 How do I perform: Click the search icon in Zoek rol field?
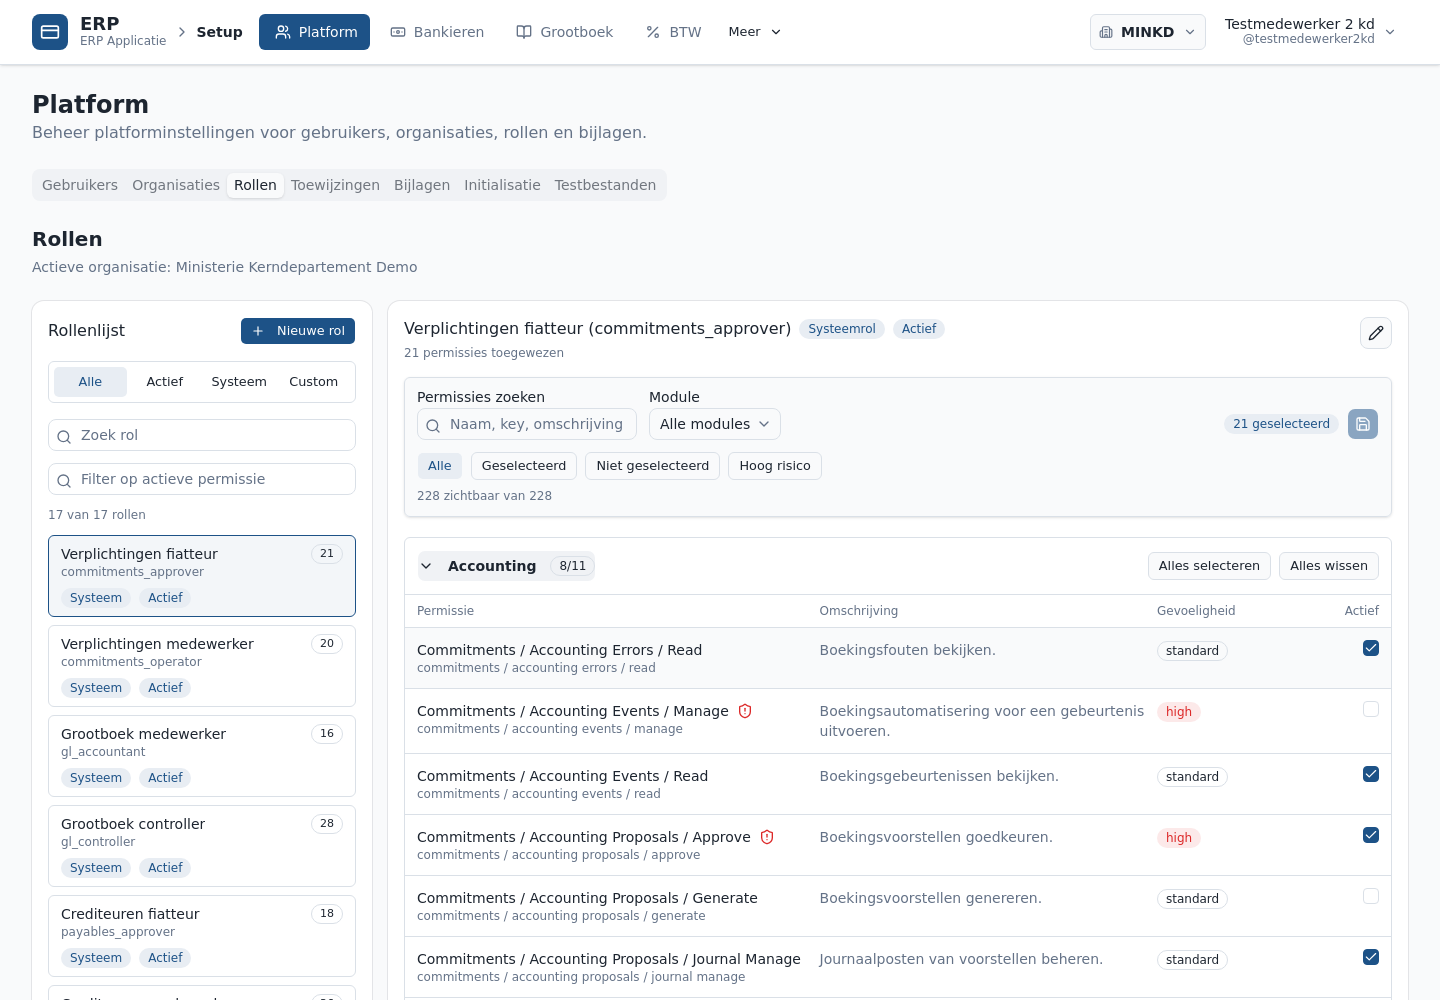click(x=64, y=436)
